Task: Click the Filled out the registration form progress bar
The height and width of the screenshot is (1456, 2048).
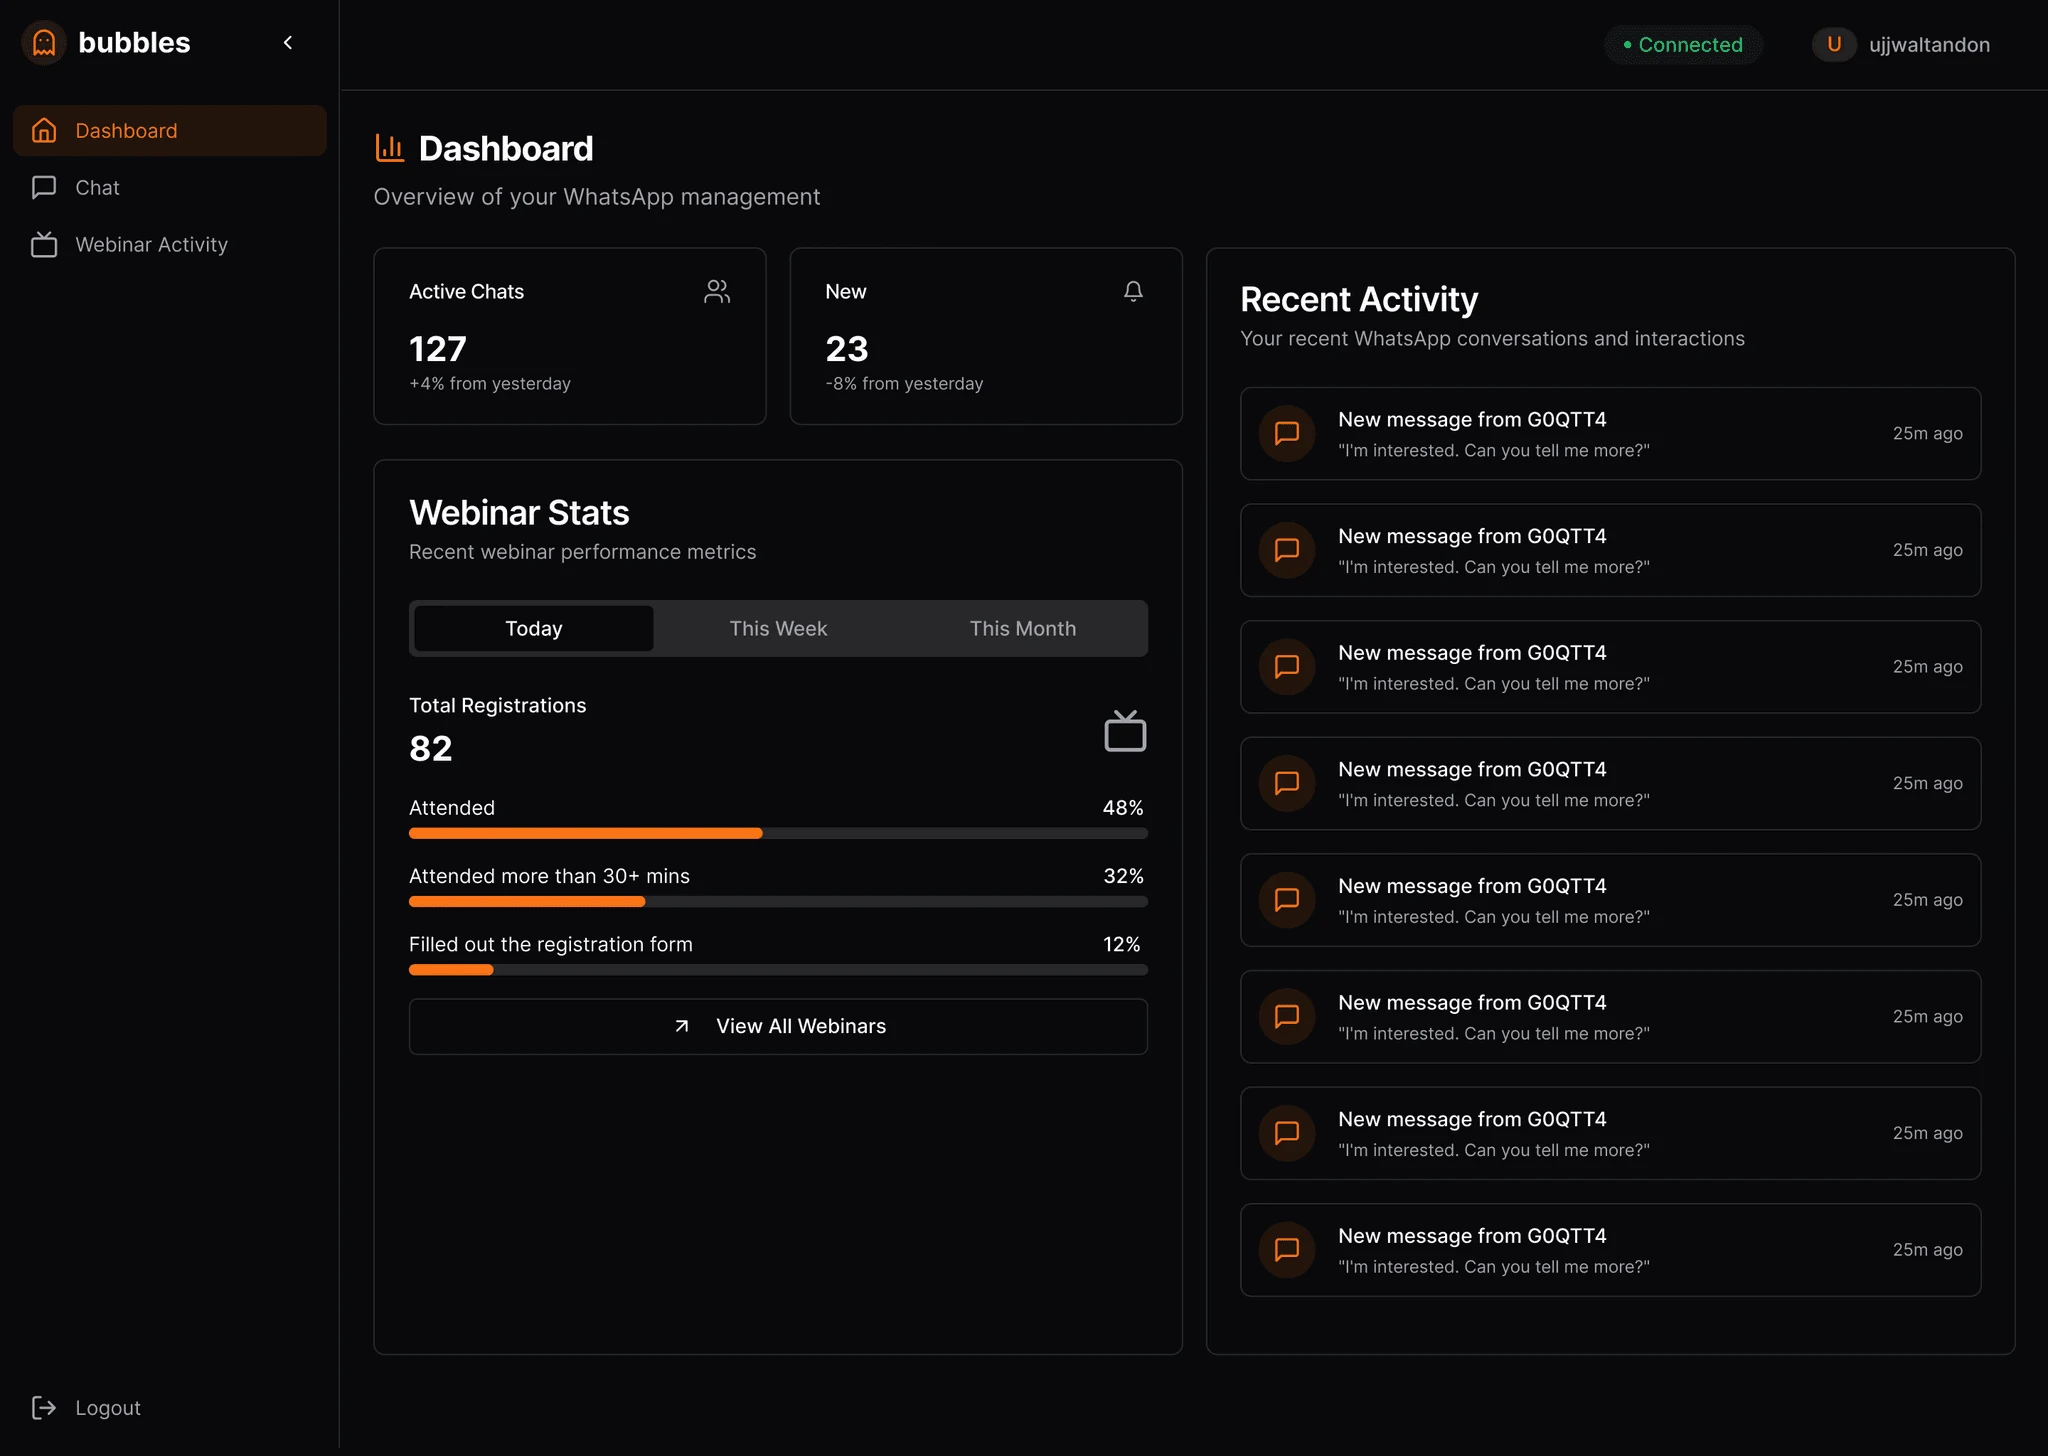Action: [778, 970]
